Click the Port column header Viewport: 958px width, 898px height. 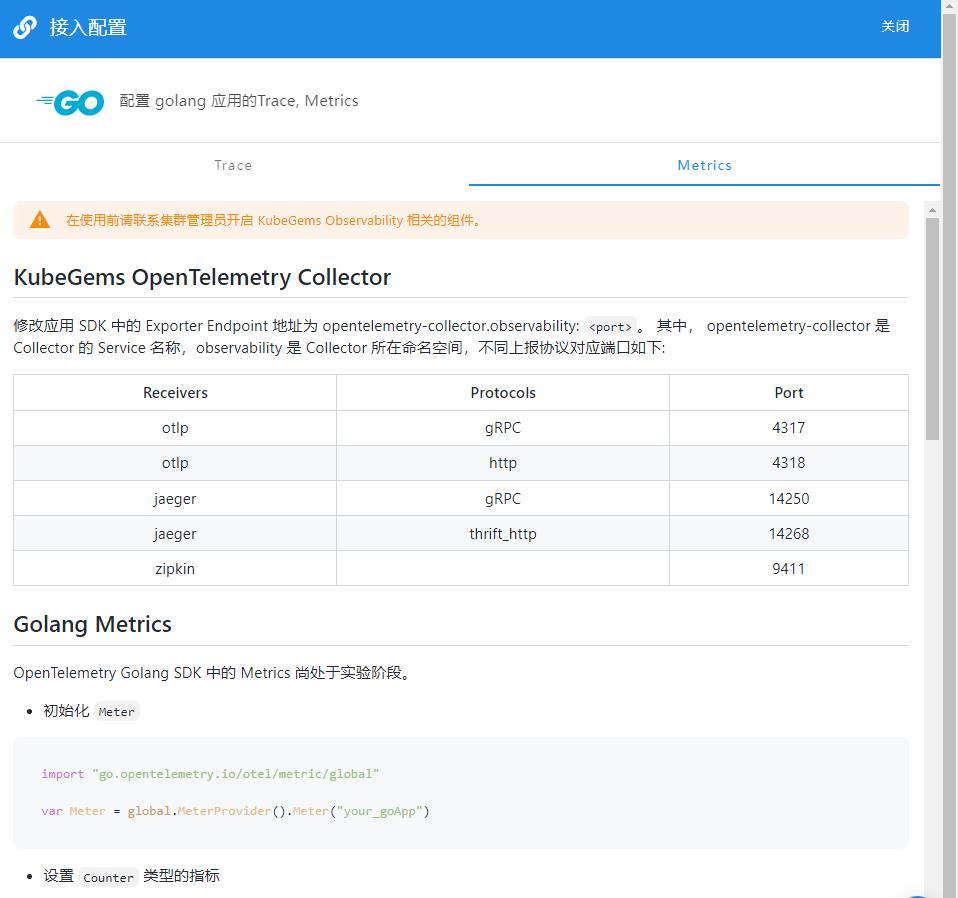pyautogui.click(x=789, y=393)
